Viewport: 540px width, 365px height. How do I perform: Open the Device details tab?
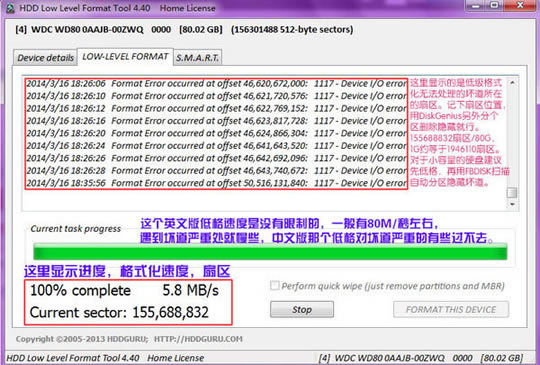[45, 58]
